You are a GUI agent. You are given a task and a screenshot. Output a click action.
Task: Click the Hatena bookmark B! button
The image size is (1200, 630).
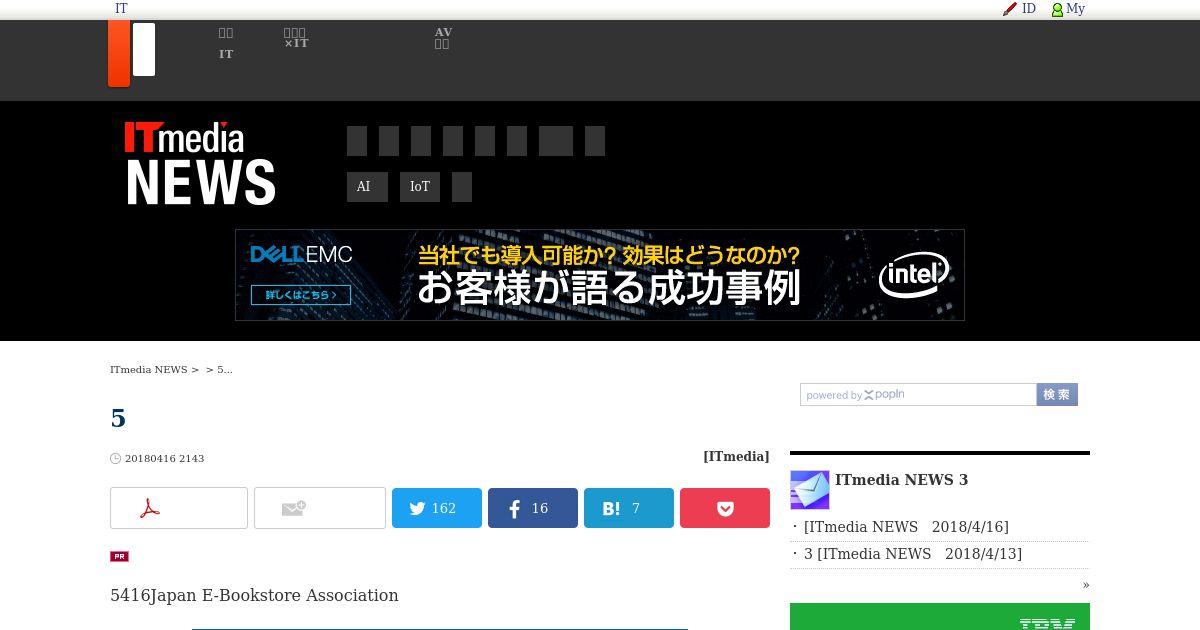tap(629, 508)
